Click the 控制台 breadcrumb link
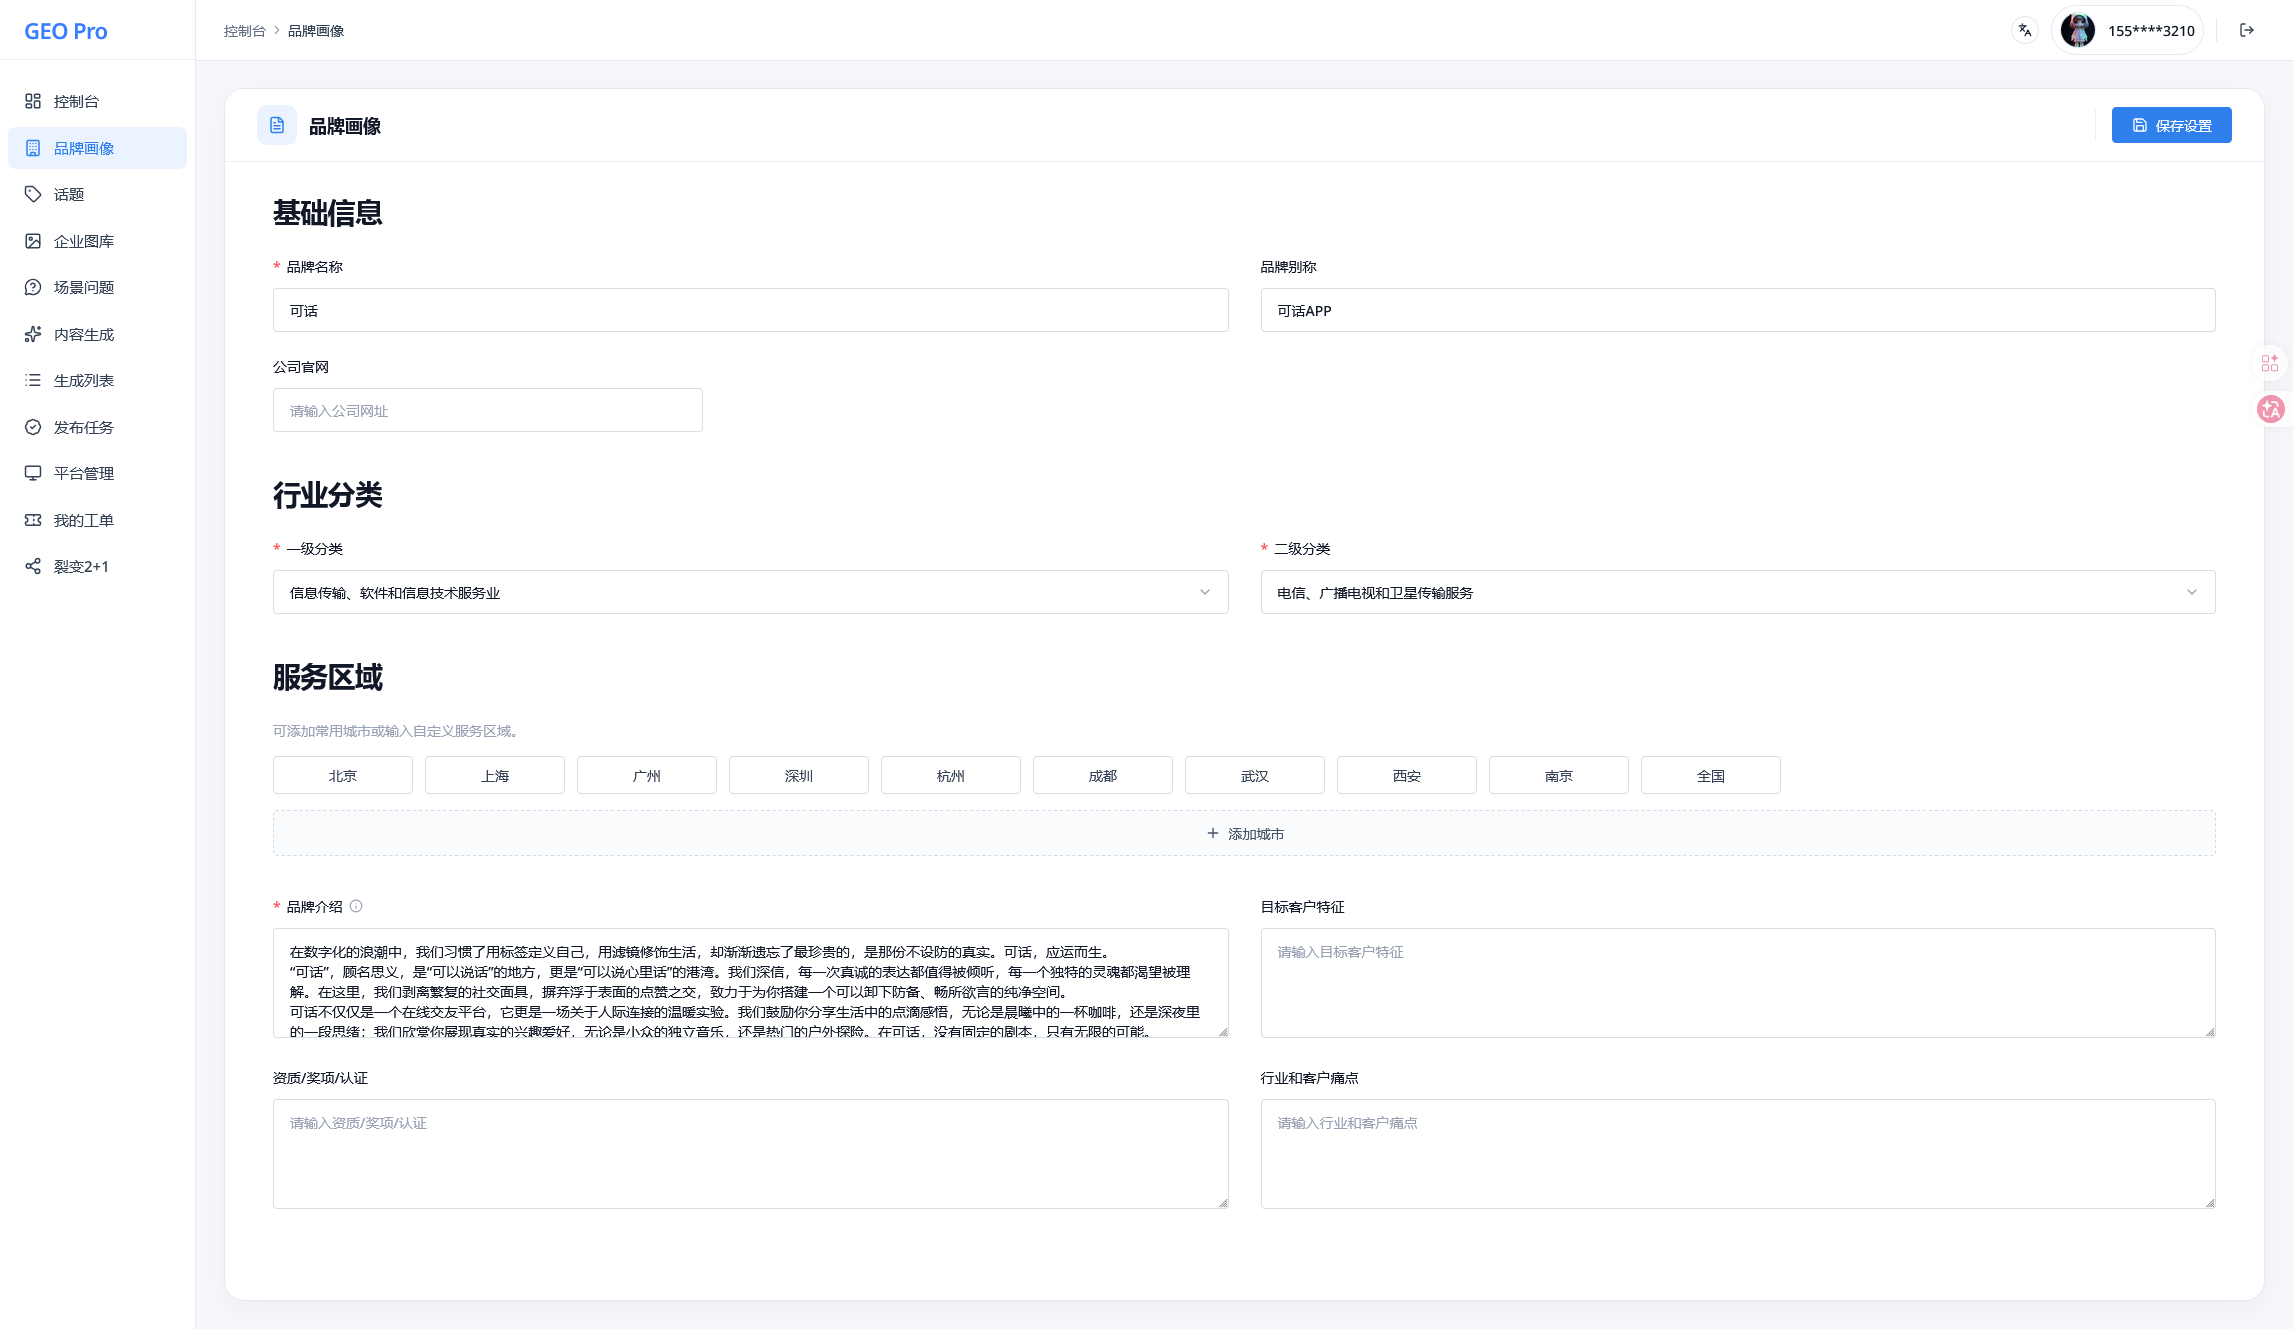 (x=244, y=31)
